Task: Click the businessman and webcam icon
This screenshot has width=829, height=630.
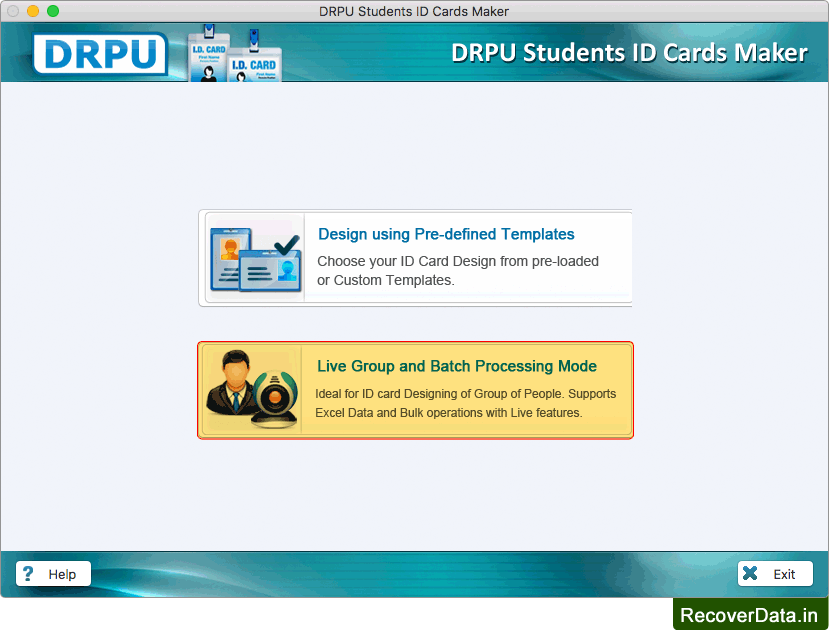Action: [x=252, y=389]
